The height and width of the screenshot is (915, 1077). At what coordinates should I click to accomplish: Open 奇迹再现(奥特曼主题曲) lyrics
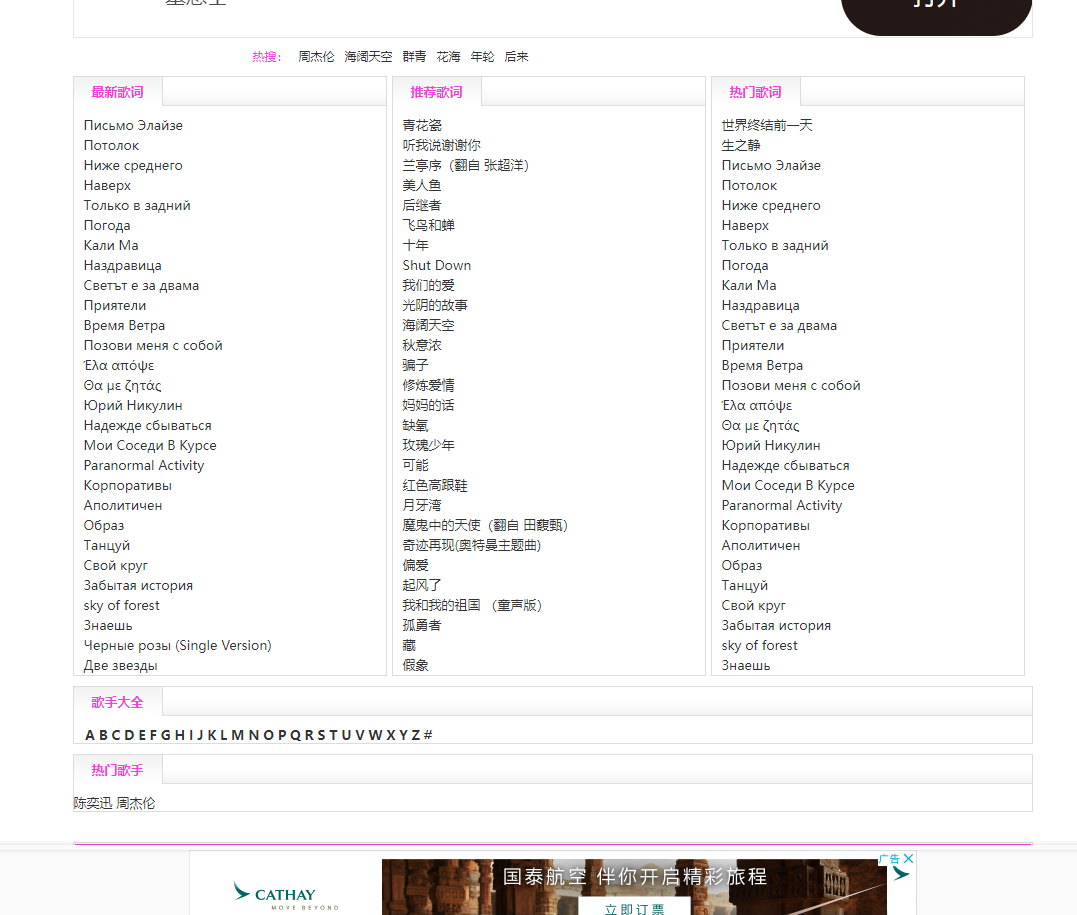(x=472, y=545)
